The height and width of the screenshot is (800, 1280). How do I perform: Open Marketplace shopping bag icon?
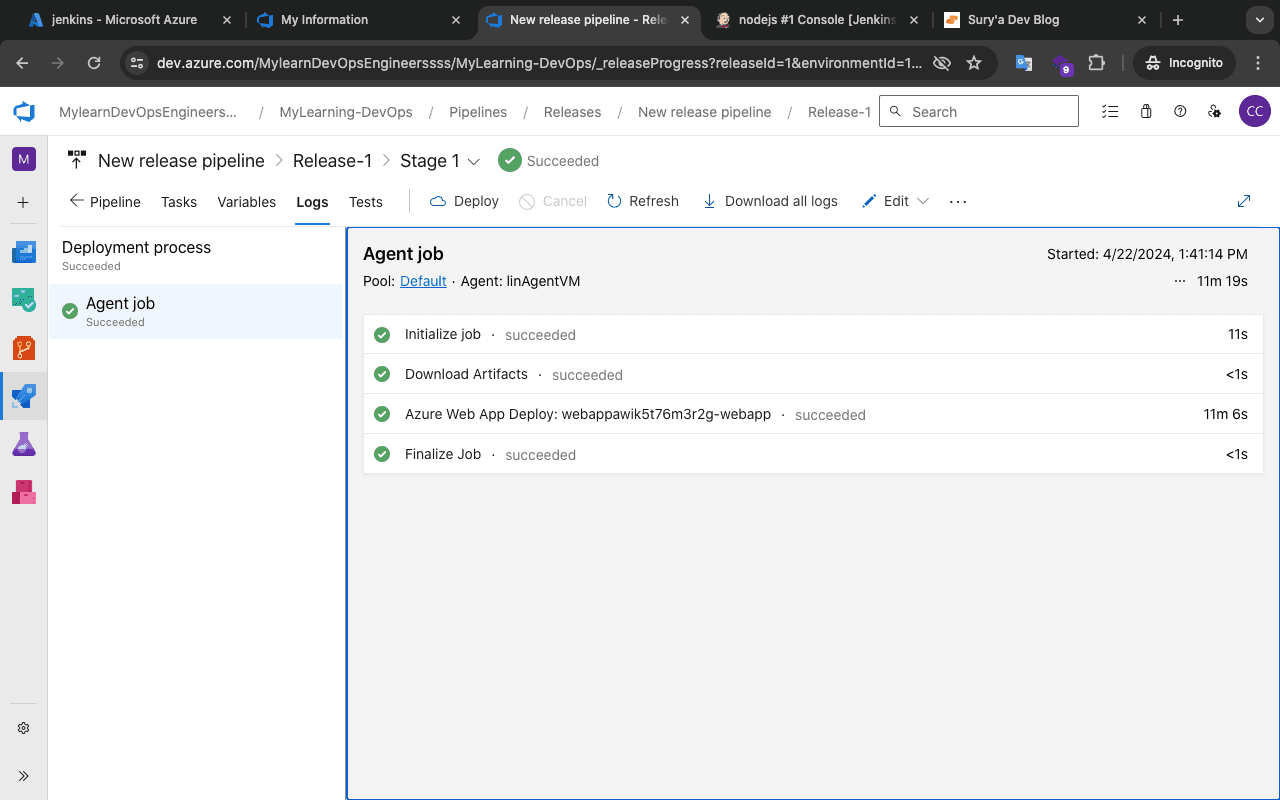(1146, 112)
